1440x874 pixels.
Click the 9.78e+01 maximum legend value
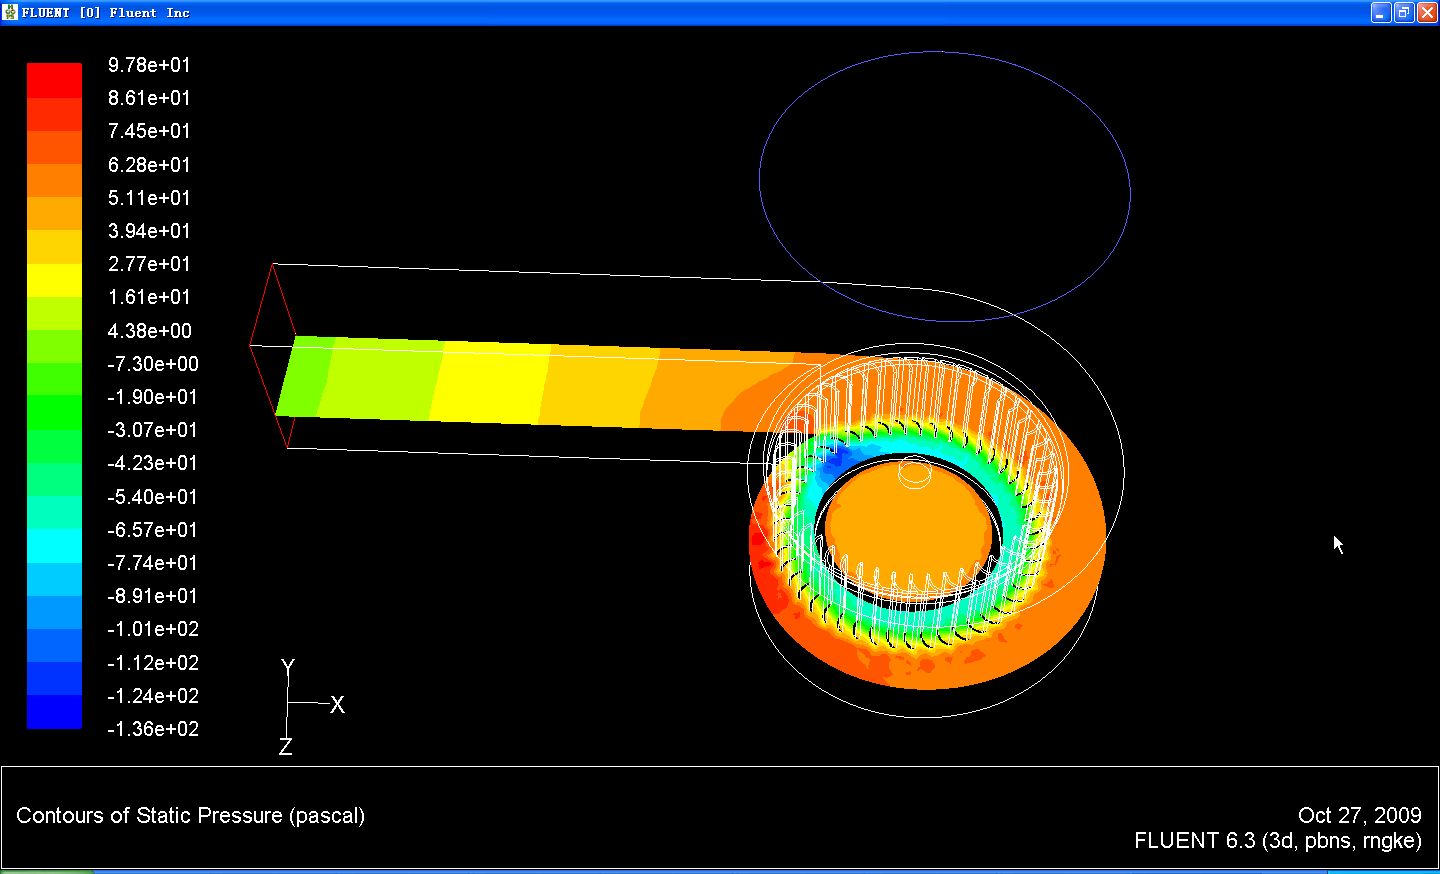coord(149,65)
